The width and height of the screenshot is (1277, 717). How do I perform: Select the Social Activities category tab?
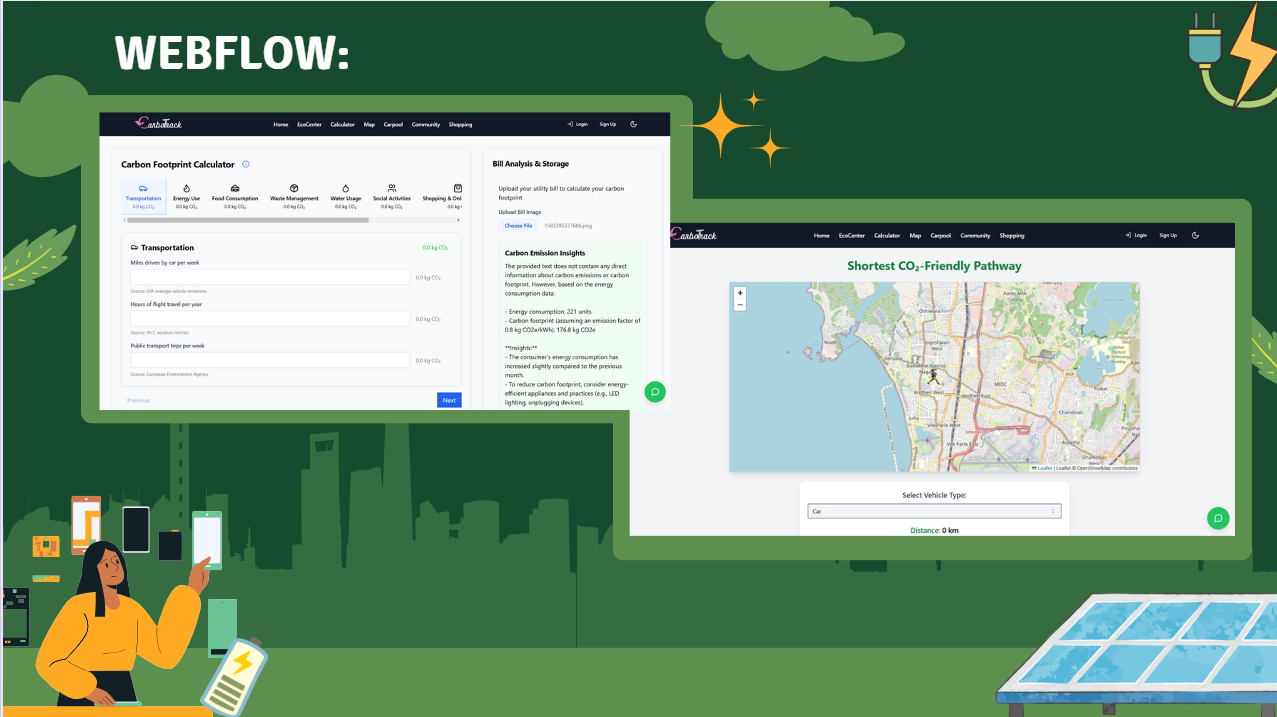[392, 197]
